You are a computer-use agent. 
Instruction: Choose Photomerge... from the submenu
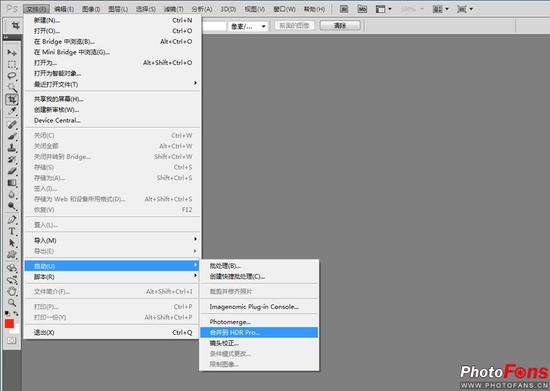(259, 322)
